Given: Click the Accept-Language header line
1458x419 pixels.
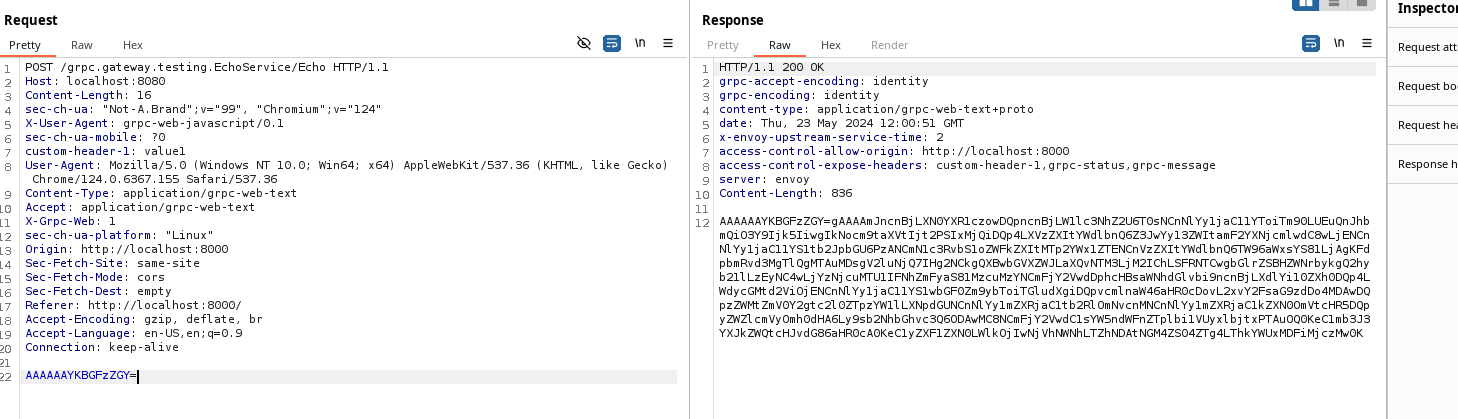Looking at the screenshot, I should pyautogui.click(x=133, y=334).
